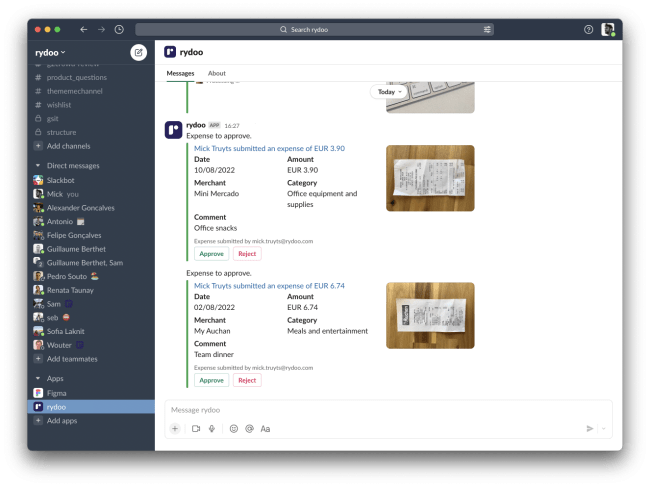This screenshot has height=487, width=650.
Task: Approve the EUR 3.90 expense
Action: (x=211, y=254)
